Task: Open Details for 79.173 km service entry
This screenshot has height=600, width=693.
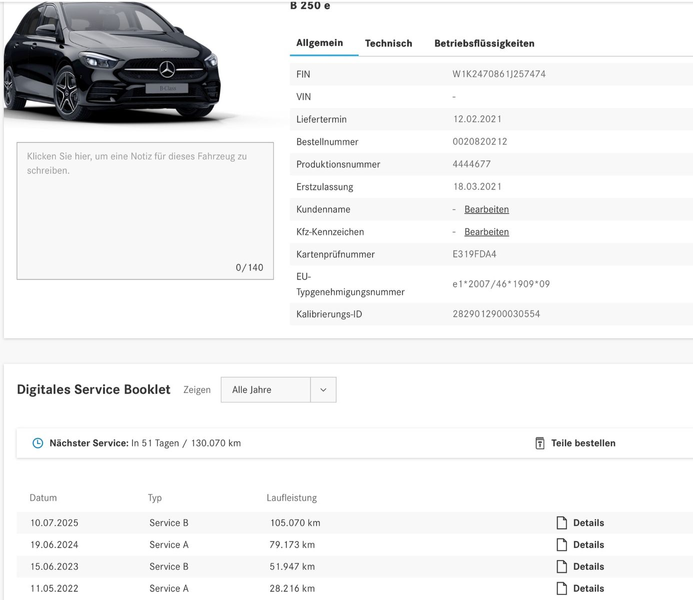Action: (588, 545)
